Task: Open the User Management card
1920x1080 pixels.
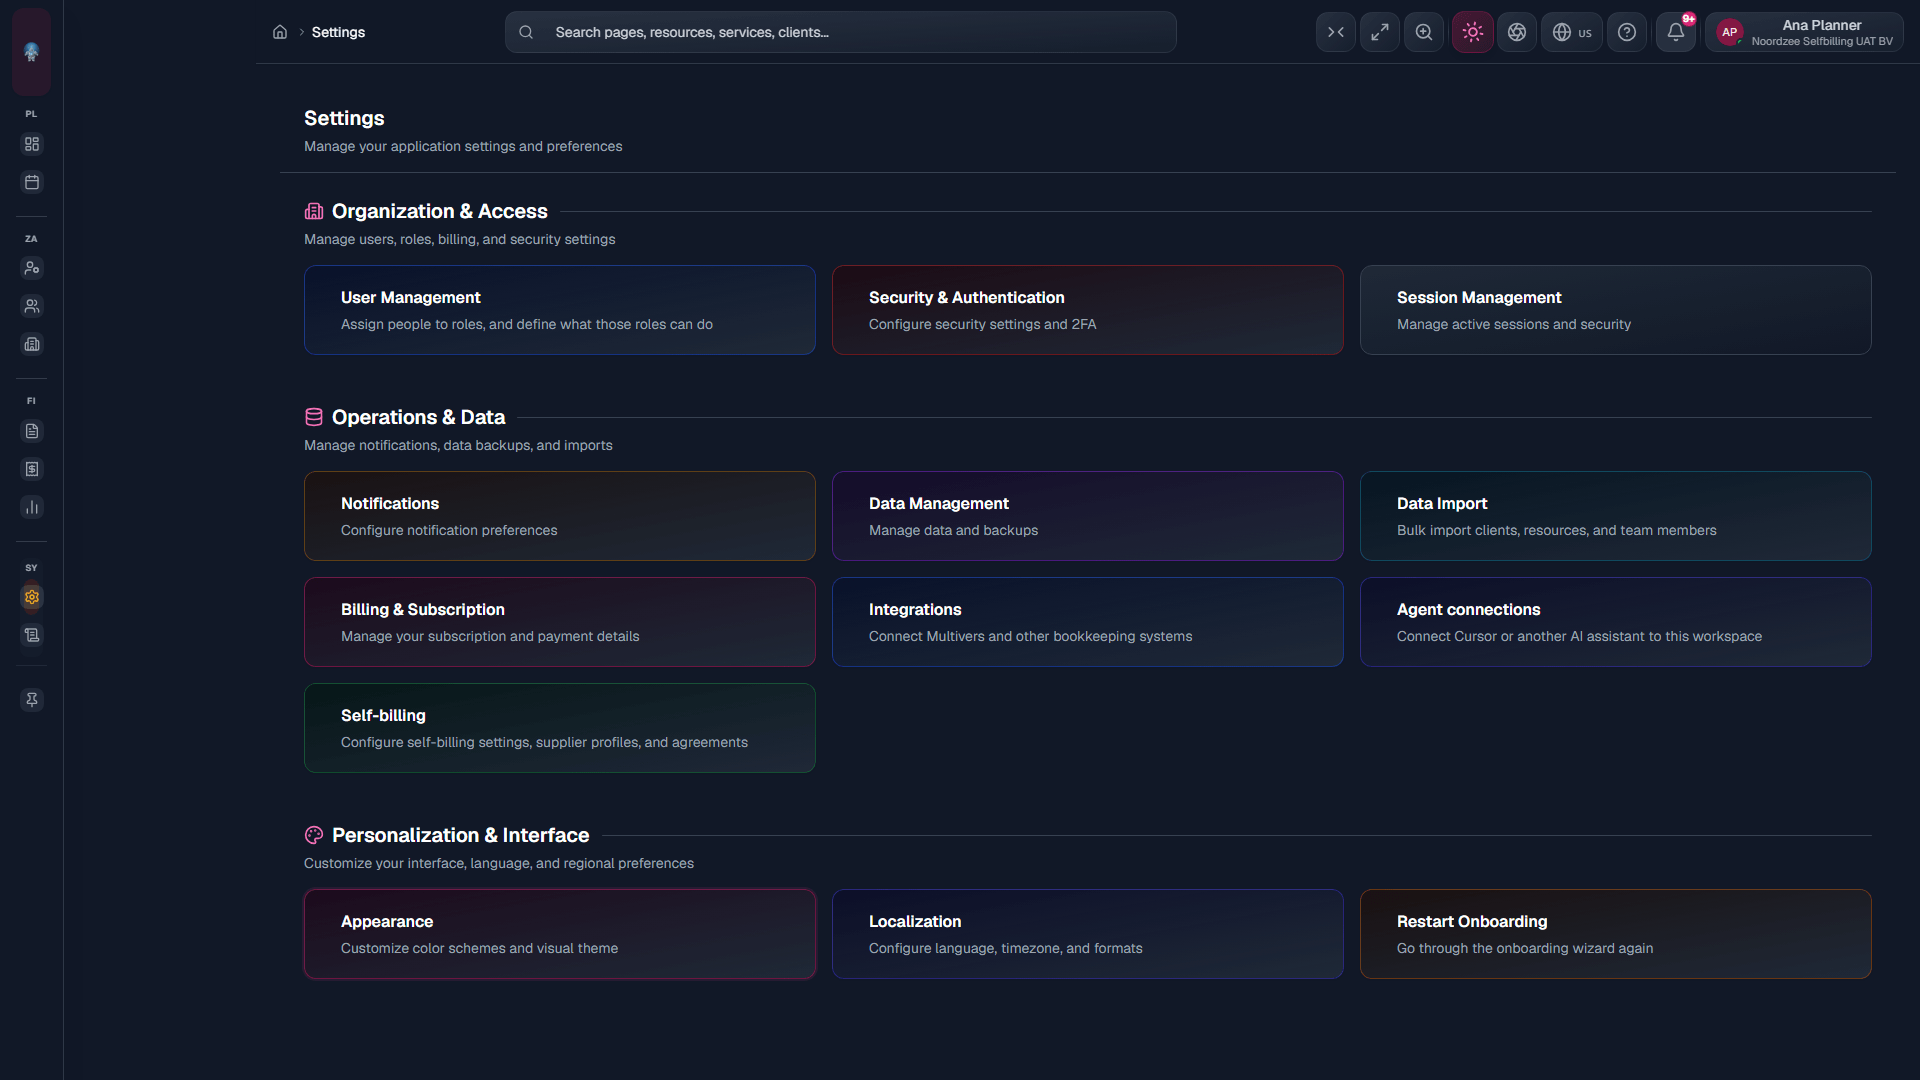Action: (x=560, y=310)
